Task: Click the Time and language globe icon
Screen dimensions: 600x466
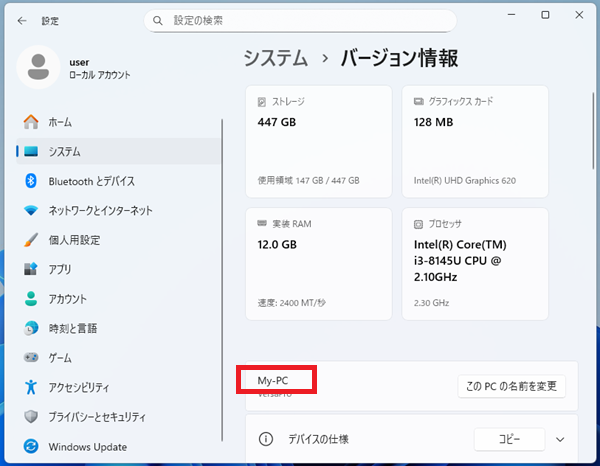Action: [x=31, y=328]
